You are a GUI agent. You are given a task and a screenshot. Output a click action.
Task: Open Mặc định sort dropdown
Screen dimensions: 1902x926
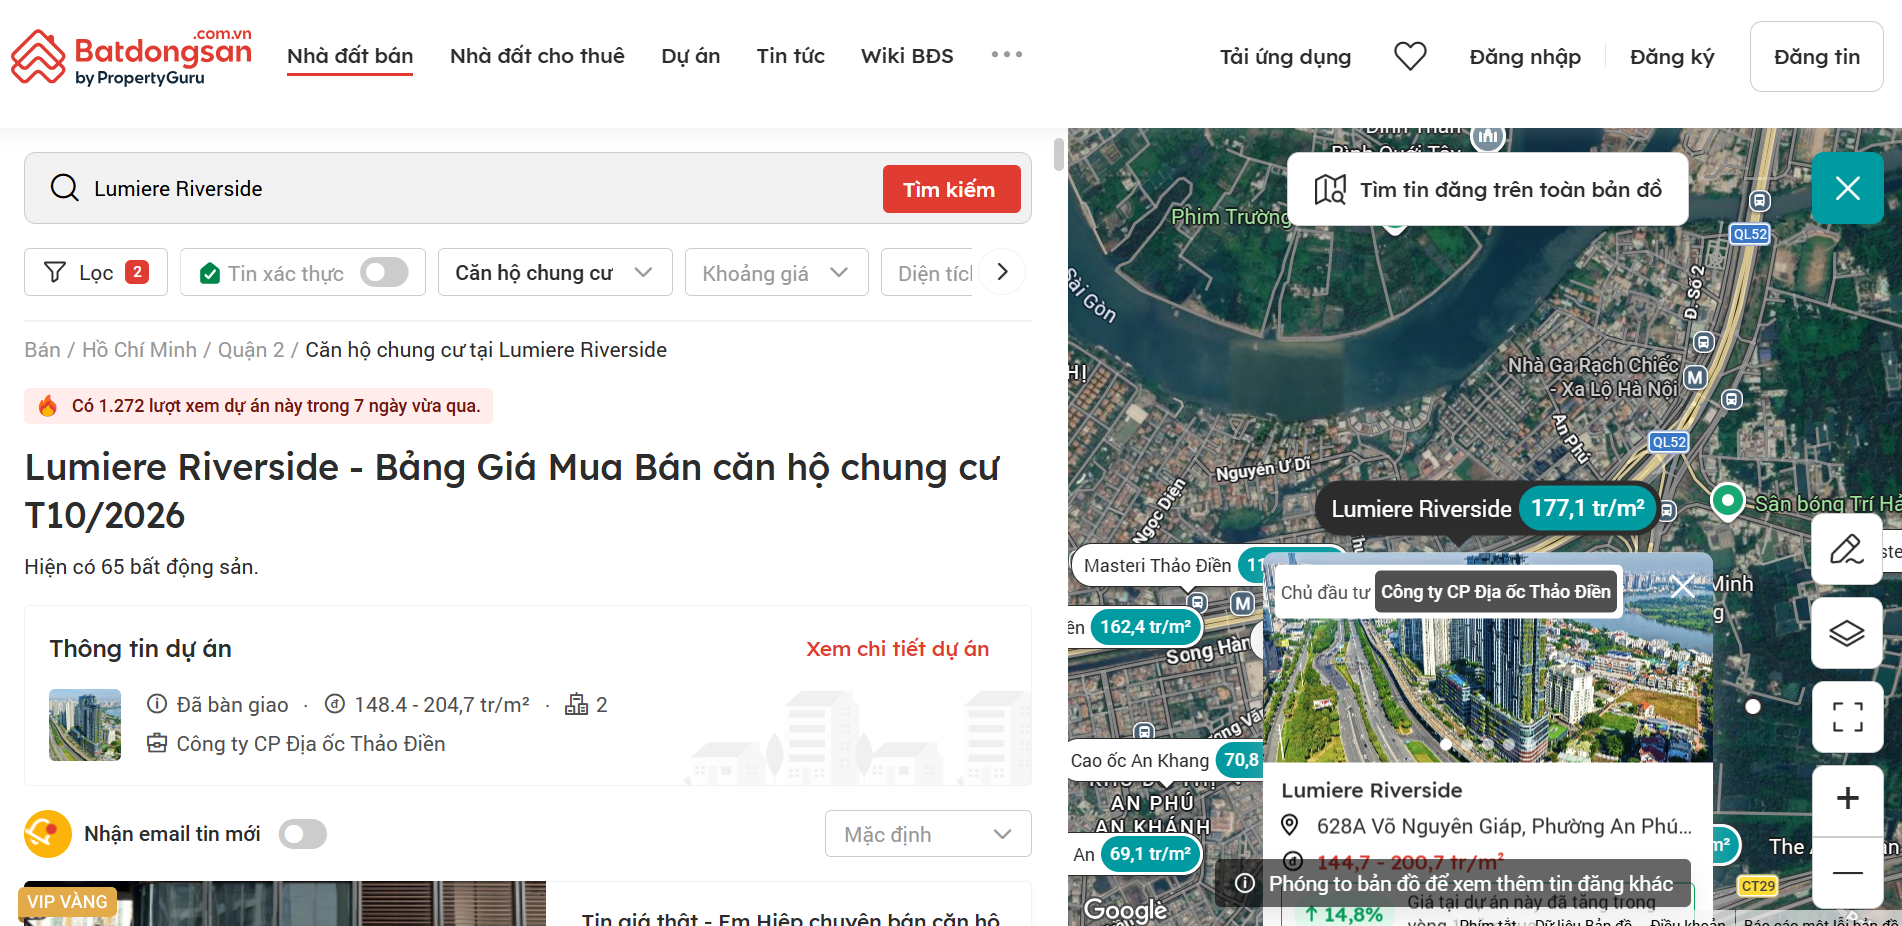coord(928,834)
